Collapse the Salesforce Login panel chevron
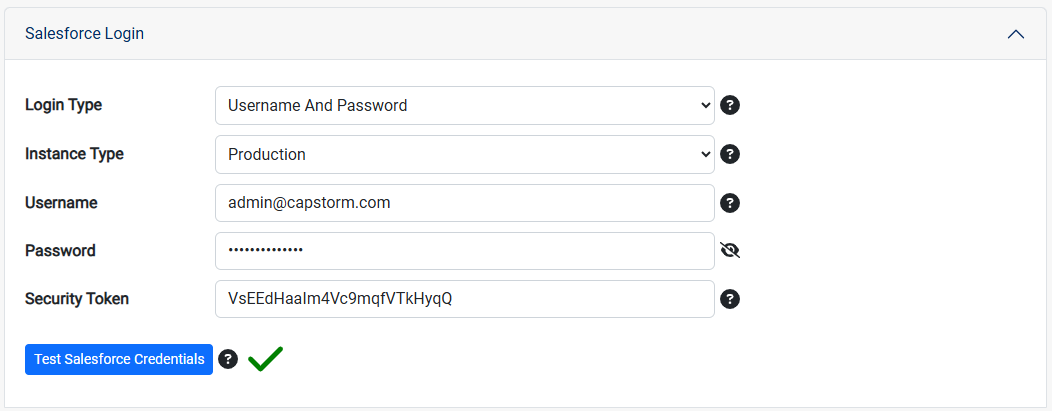 [x=1016, y=34]
